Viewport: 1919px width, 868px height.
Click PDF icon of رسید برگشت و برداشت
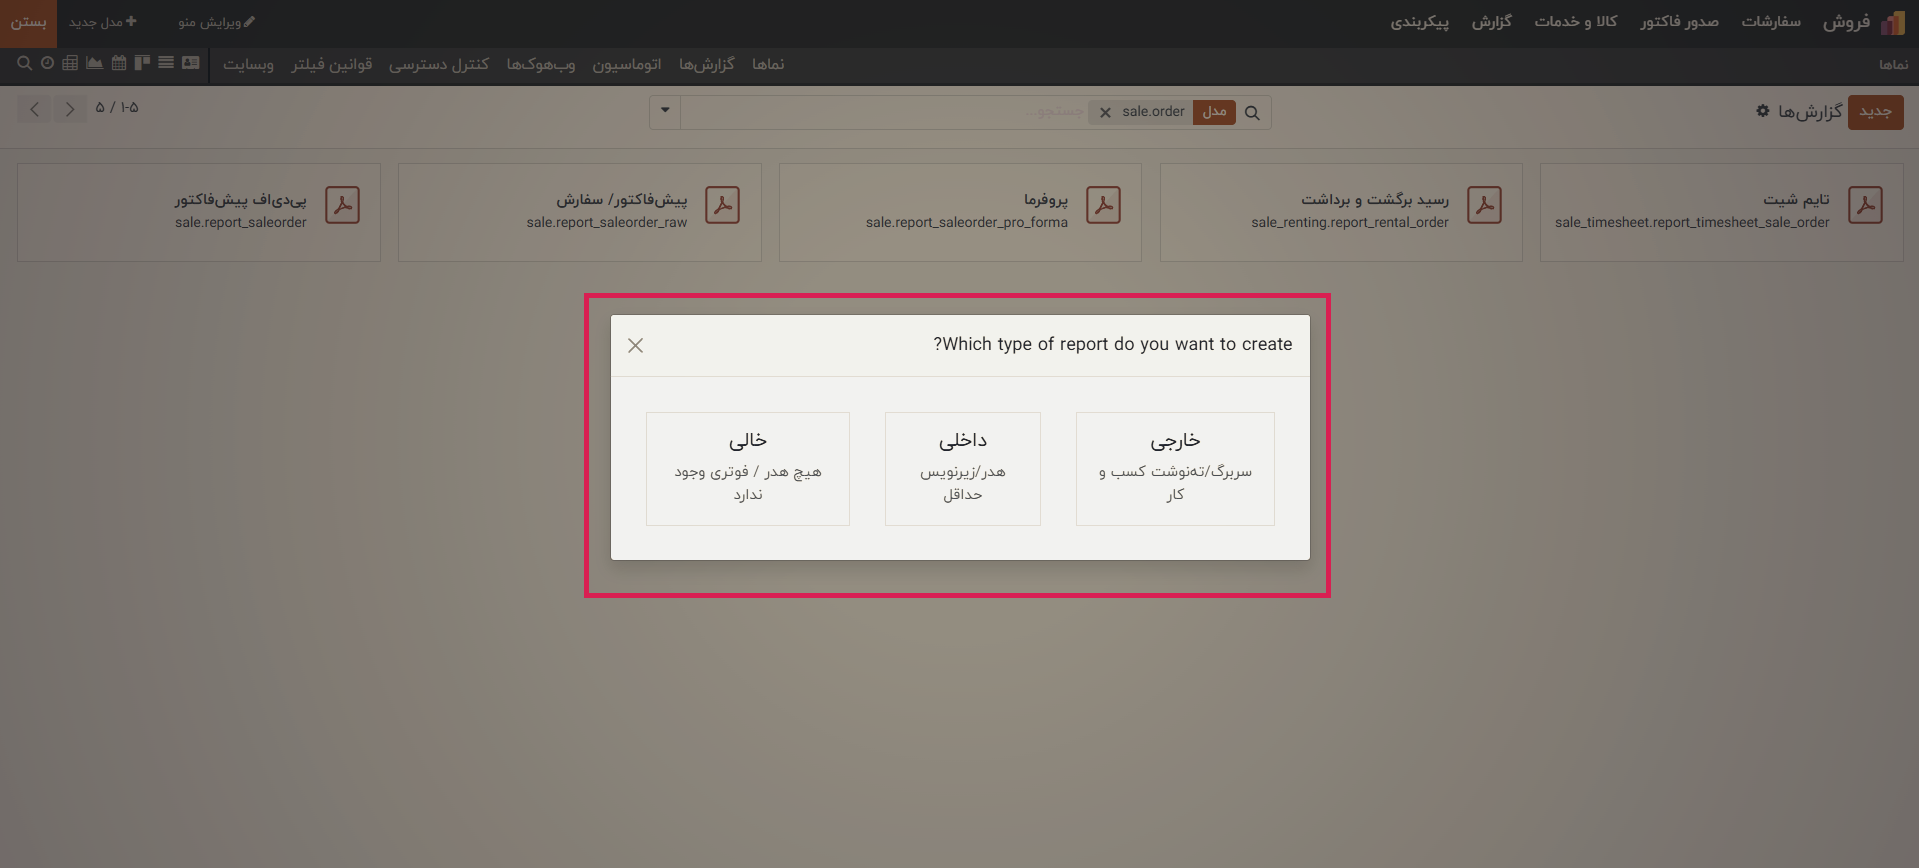[x=1484, y=205]
